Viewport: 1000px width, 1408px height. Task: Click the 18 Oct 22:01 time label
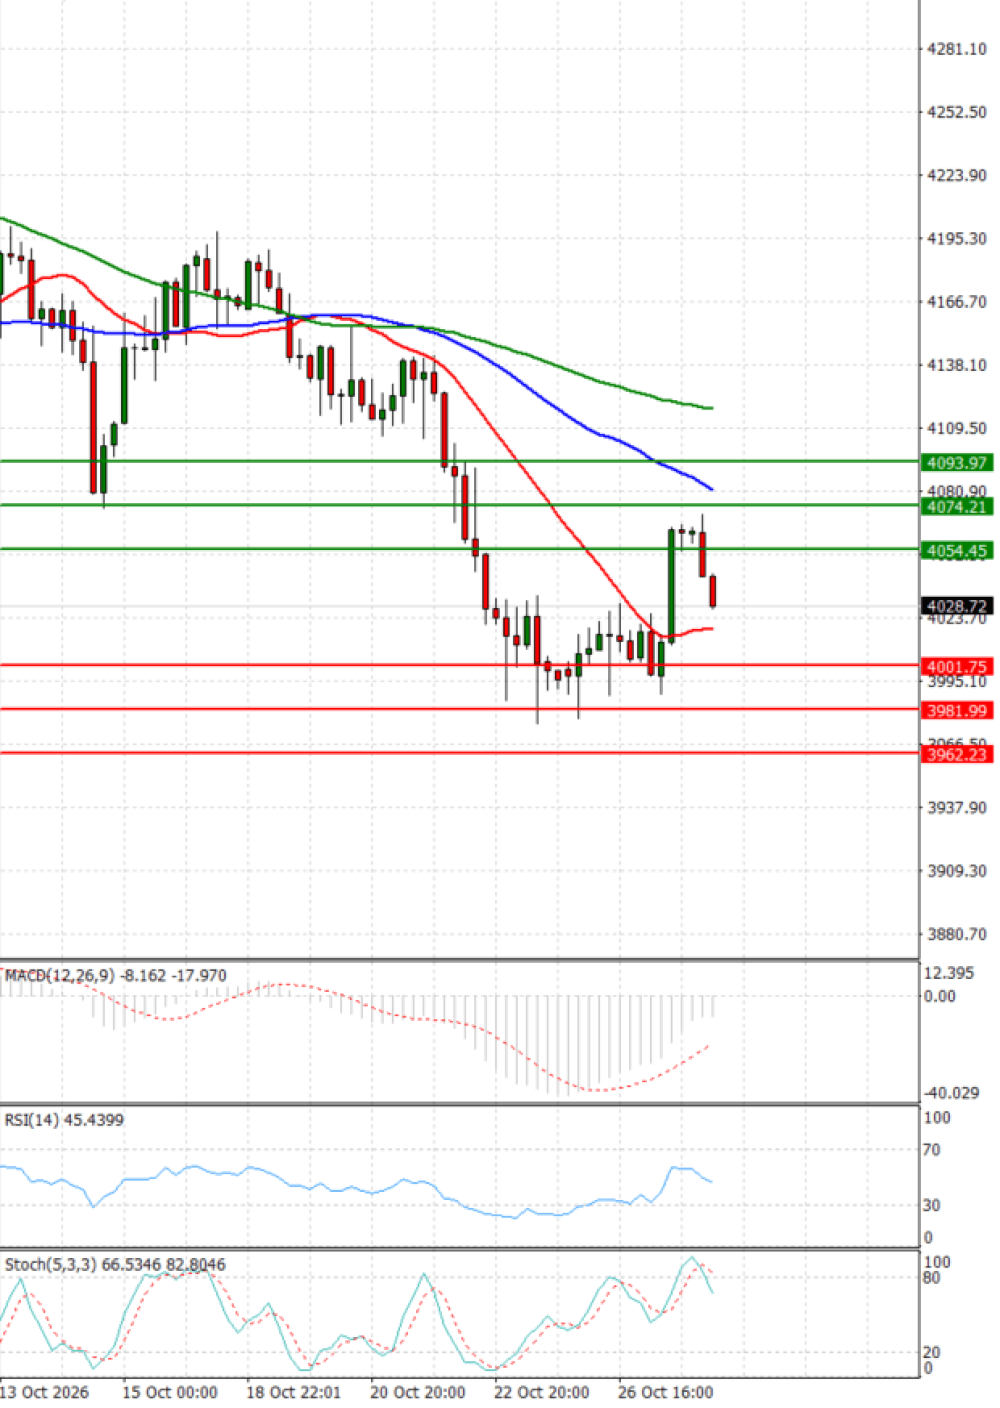pos(293,1391)
